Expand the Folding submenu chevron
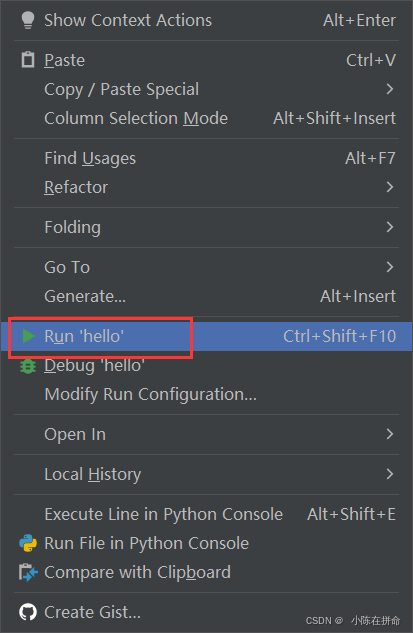The image size is (413, 633). pyautogui.click(x=390, y=227)
